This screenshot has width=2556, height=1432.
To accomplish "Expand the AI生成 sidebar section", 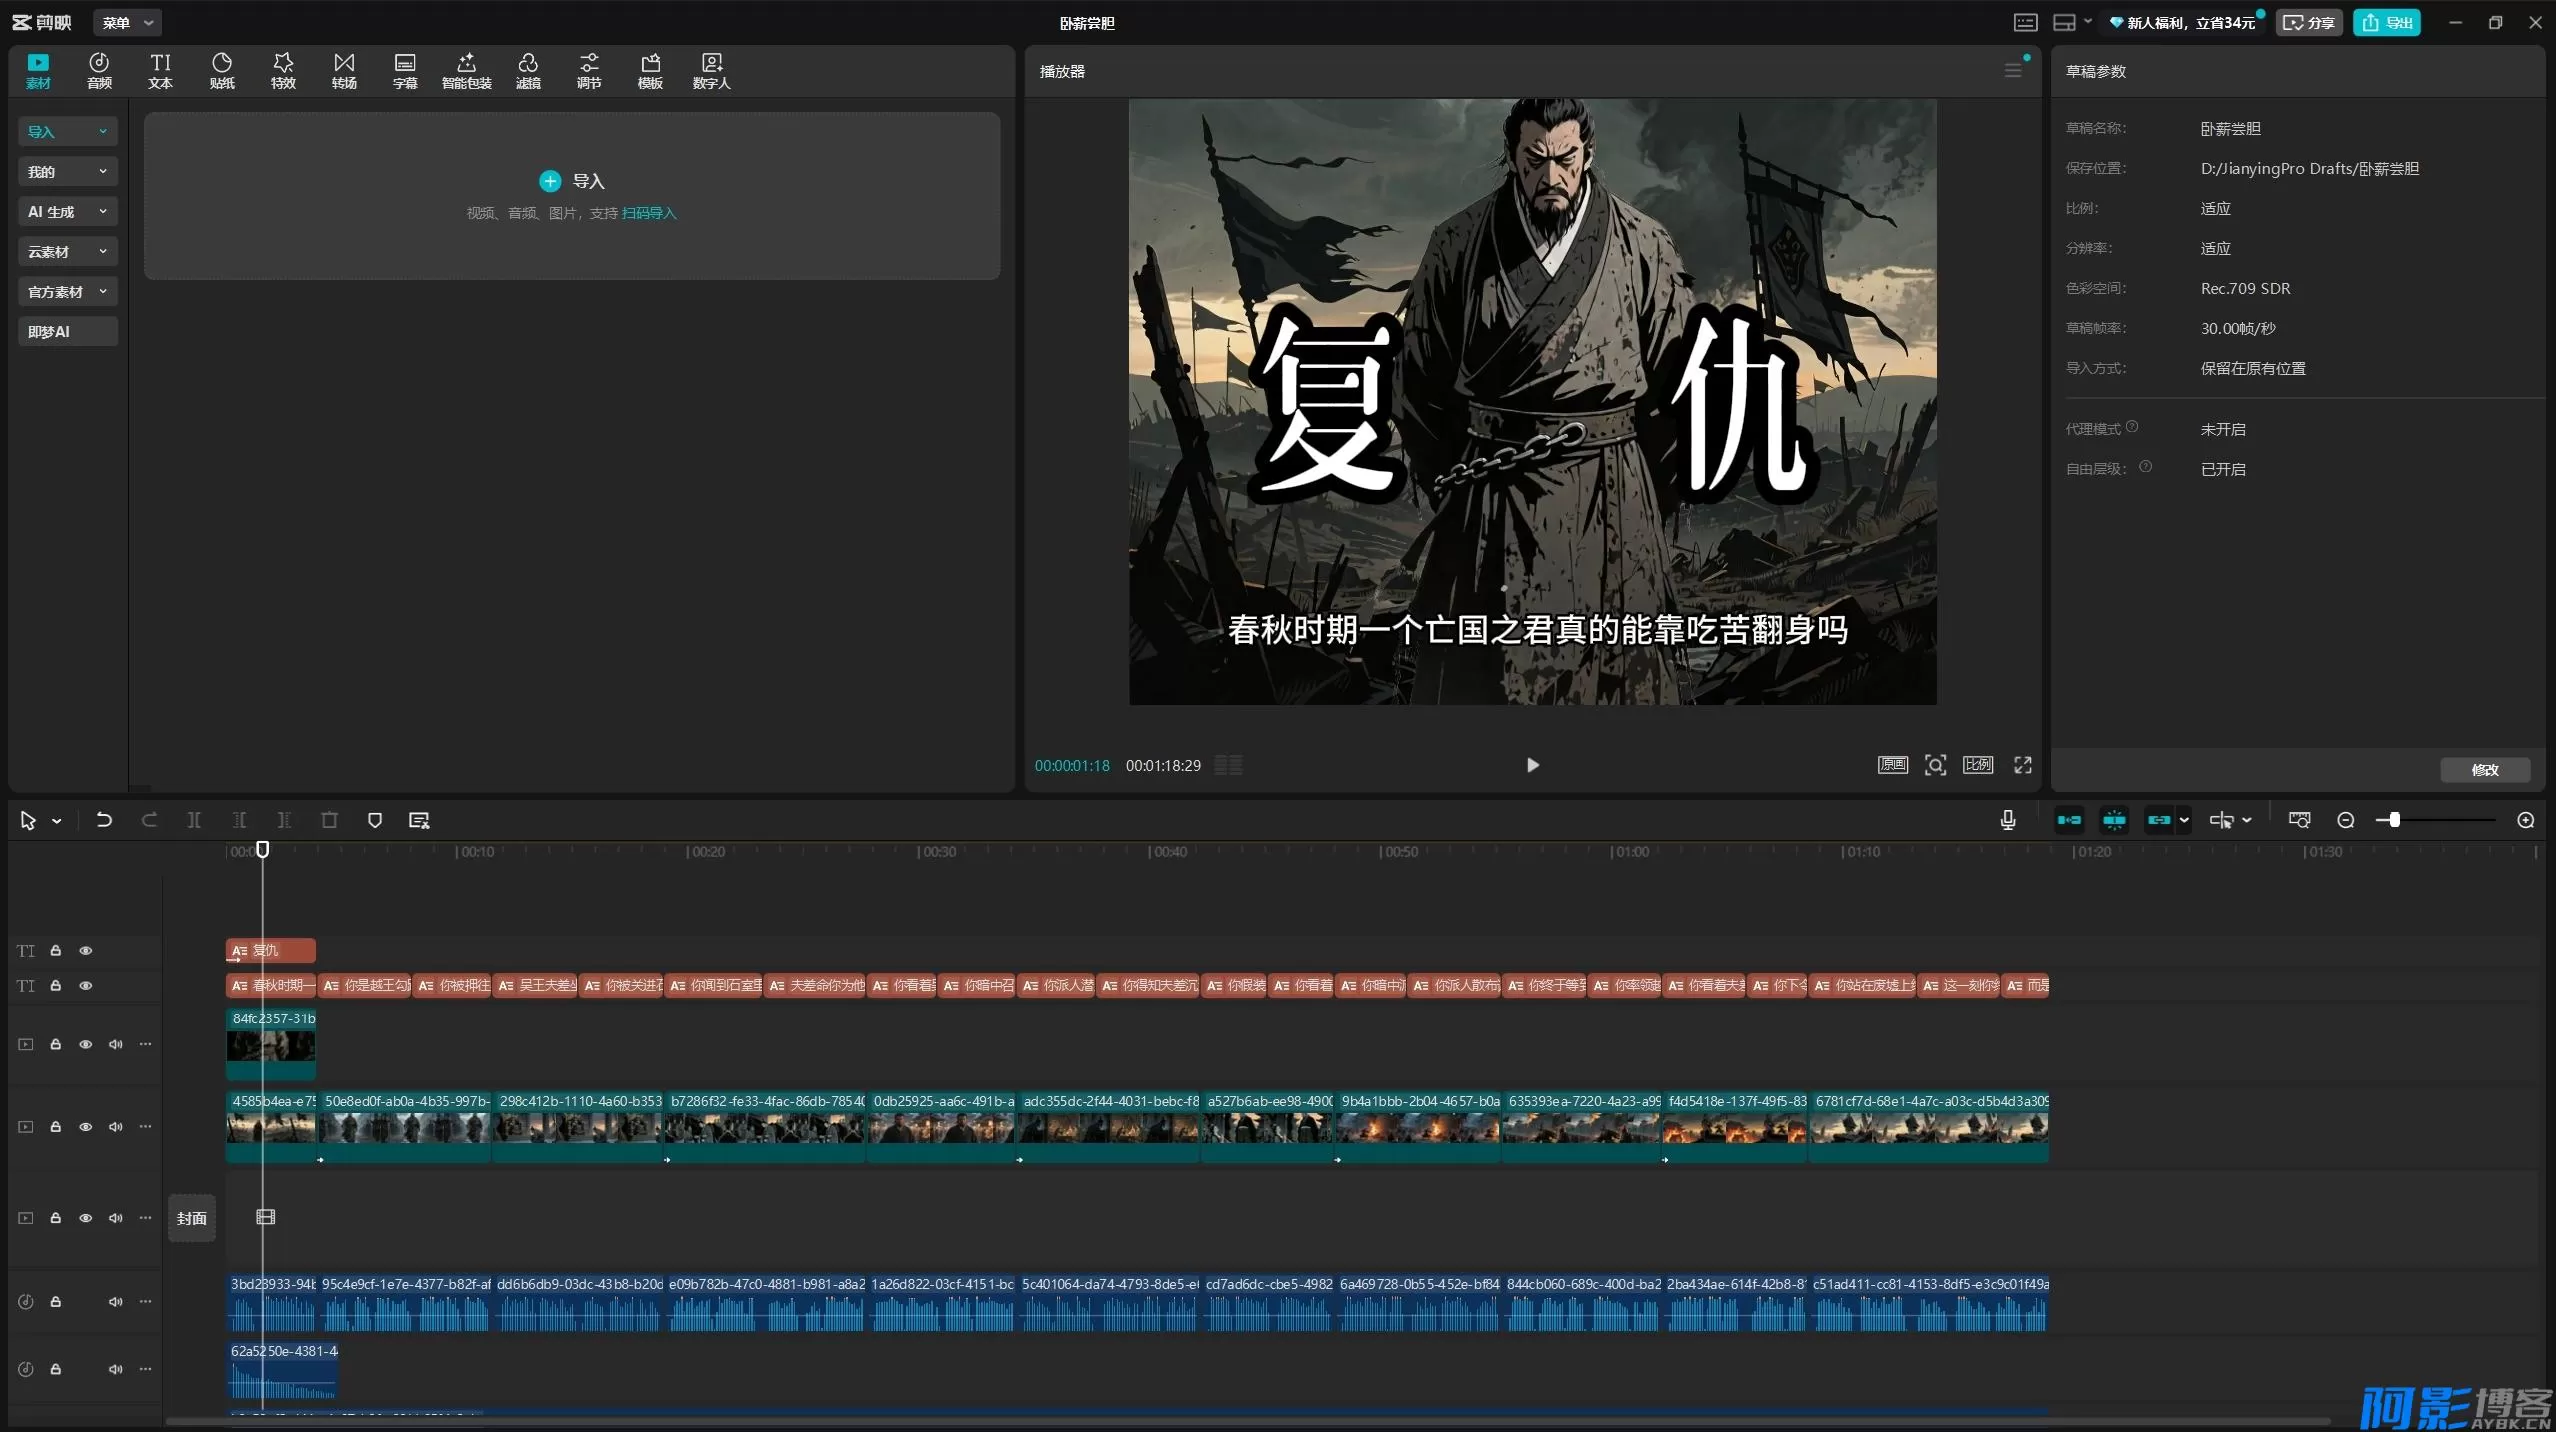I will pyautogui.click(x=68, y=212).
